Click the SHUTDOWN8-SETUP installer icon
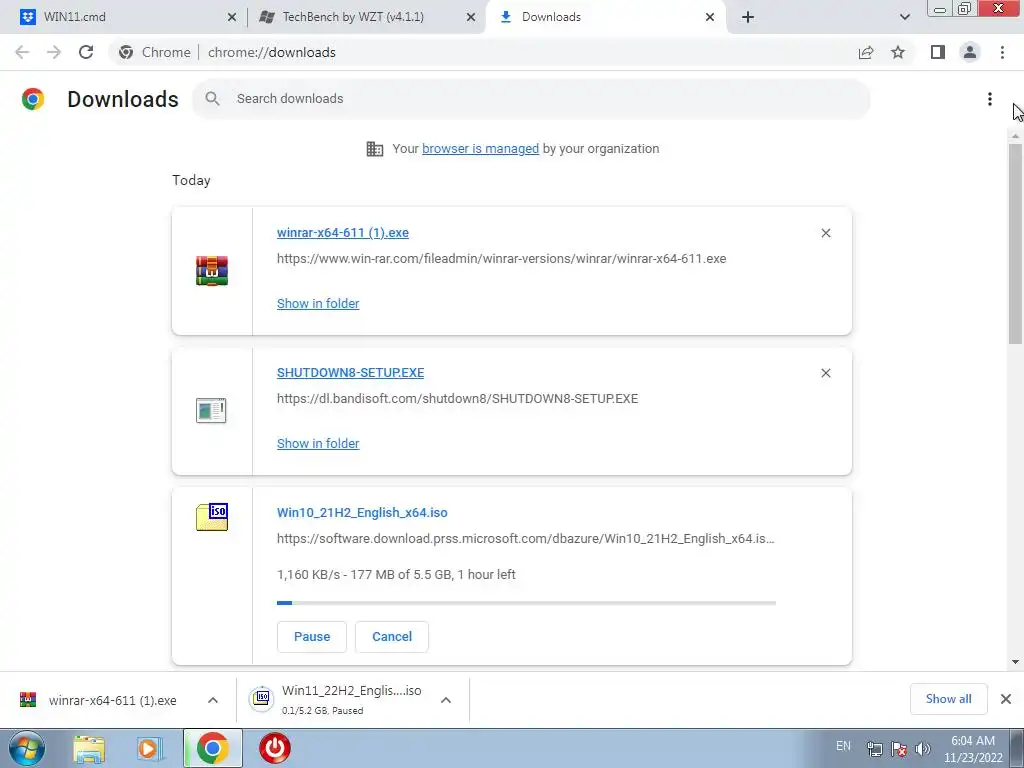This screenshot has width=1024, height=768. 211,411
